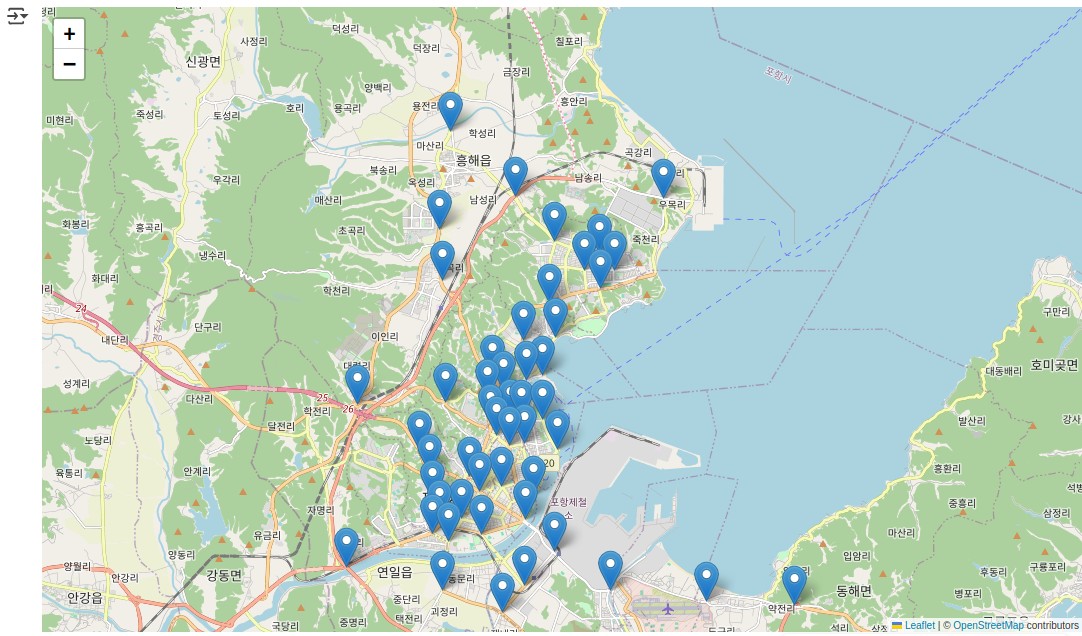Click the 흥해읍 town label on map
This screenshot has width=1082, height=636.
pos(473,161)
